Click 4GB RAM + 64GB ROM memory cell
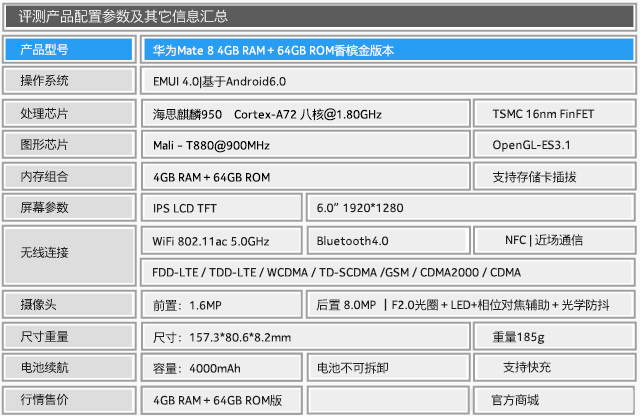Image resolution: width=640 pixels, height=416 pixels. (x=305, y=176)
